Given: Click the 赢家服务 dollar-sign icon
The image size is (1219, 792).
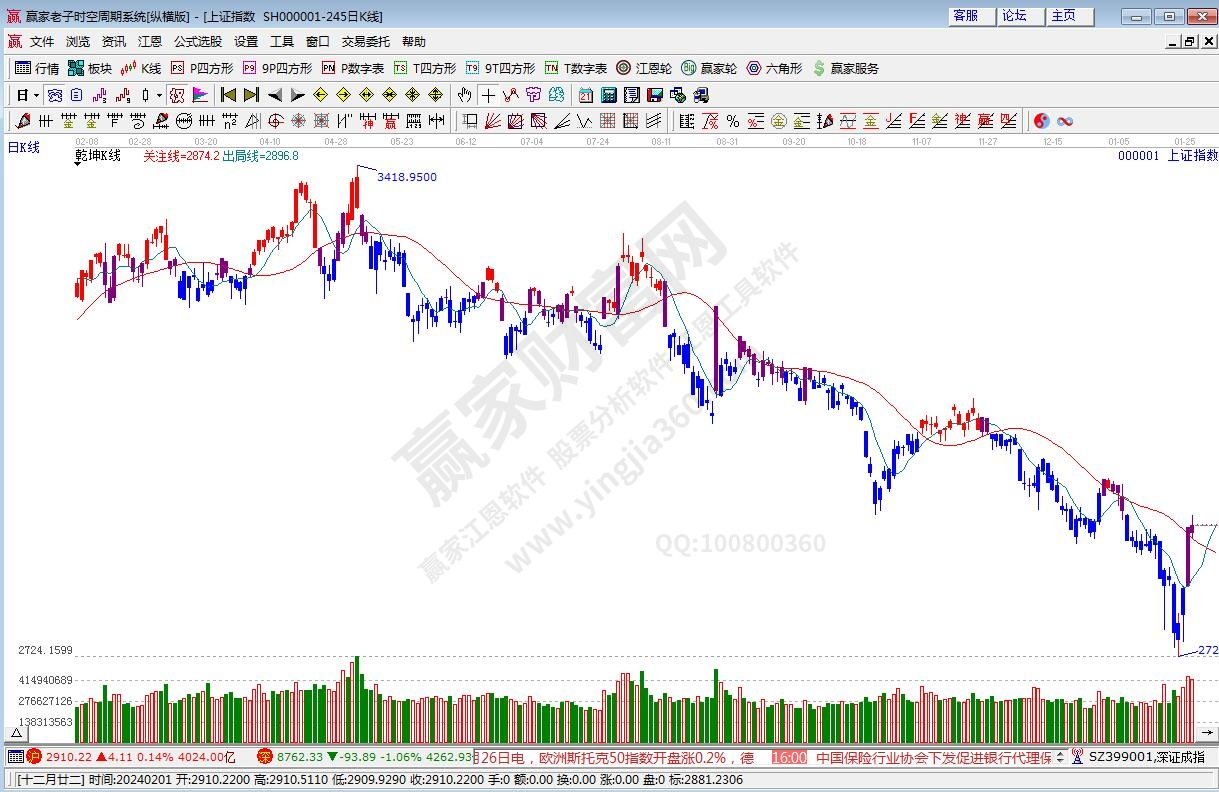Looking at the screenshot, I should [820, 68].
